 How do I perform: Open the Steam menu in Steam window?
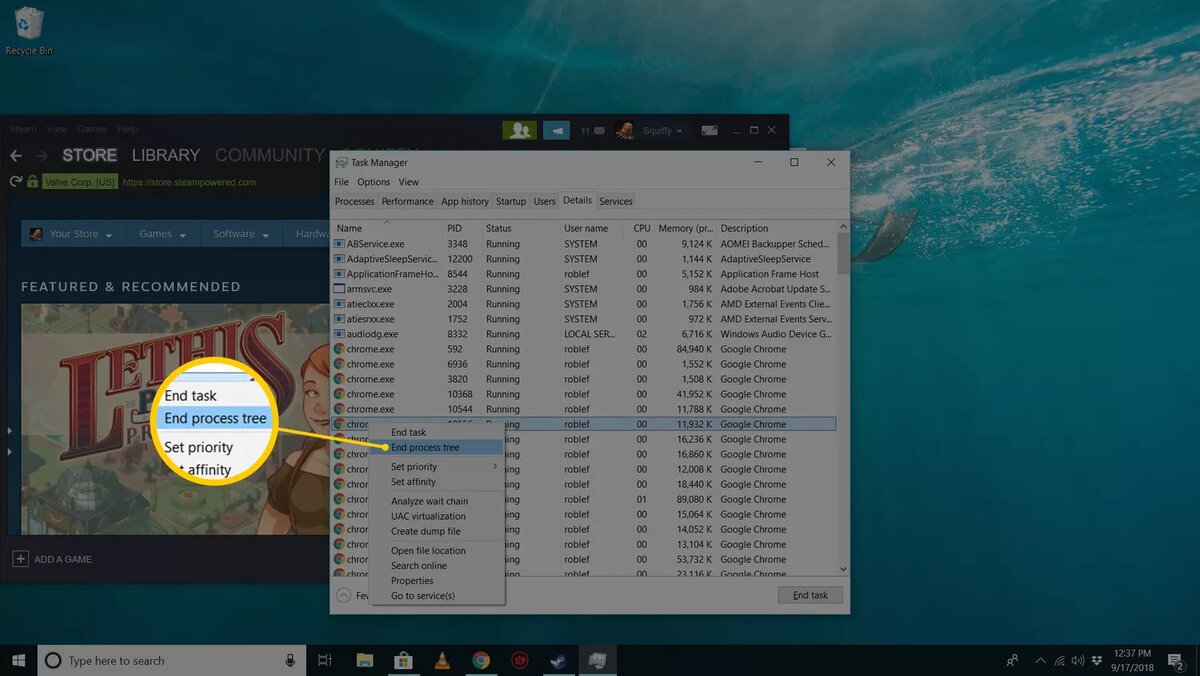pyautogui.click(x=23, y=129)
